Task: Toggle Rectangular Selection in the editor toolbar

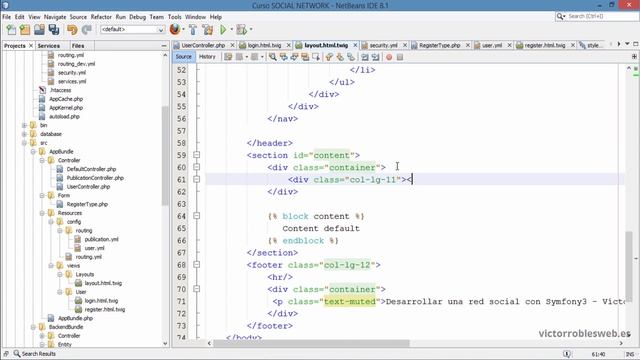Action: [x=316, y=57]
